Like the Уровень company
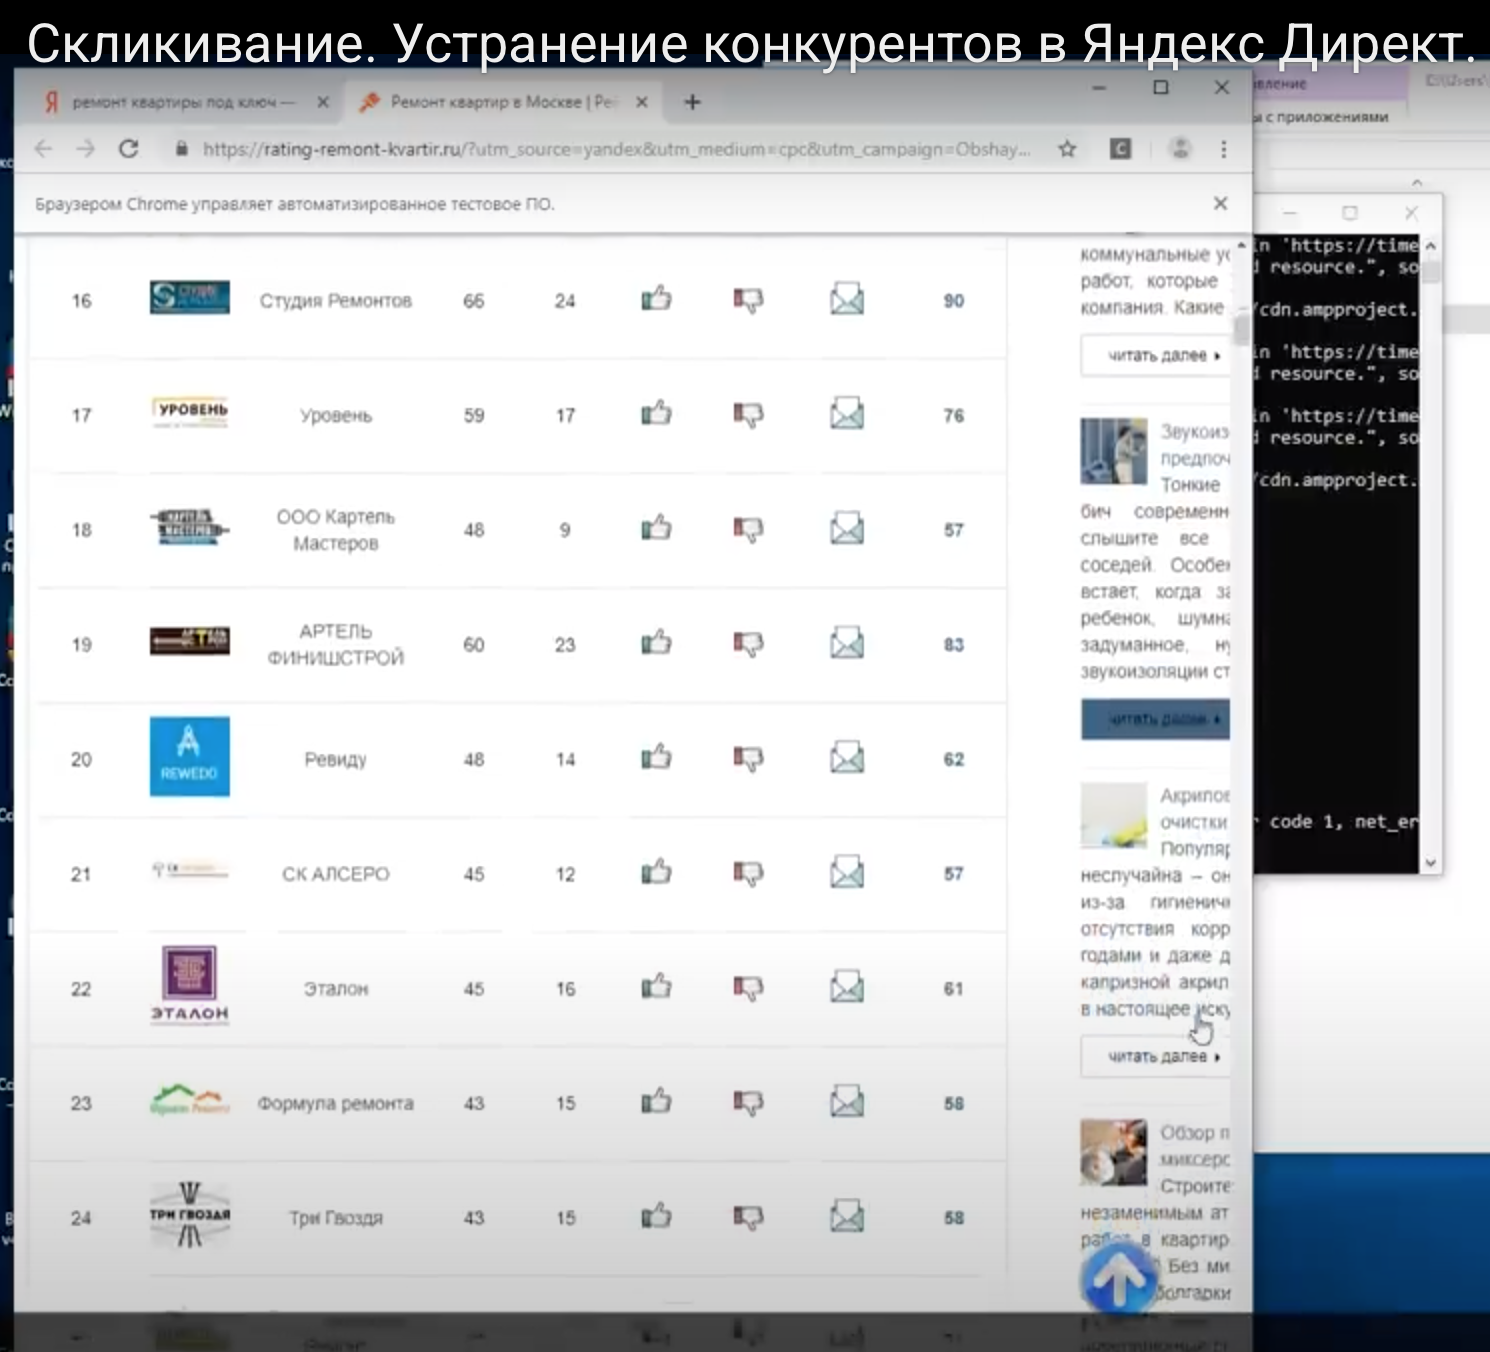The height and width of the screenshot is (1352, 1490). click(x=656, y=413)
